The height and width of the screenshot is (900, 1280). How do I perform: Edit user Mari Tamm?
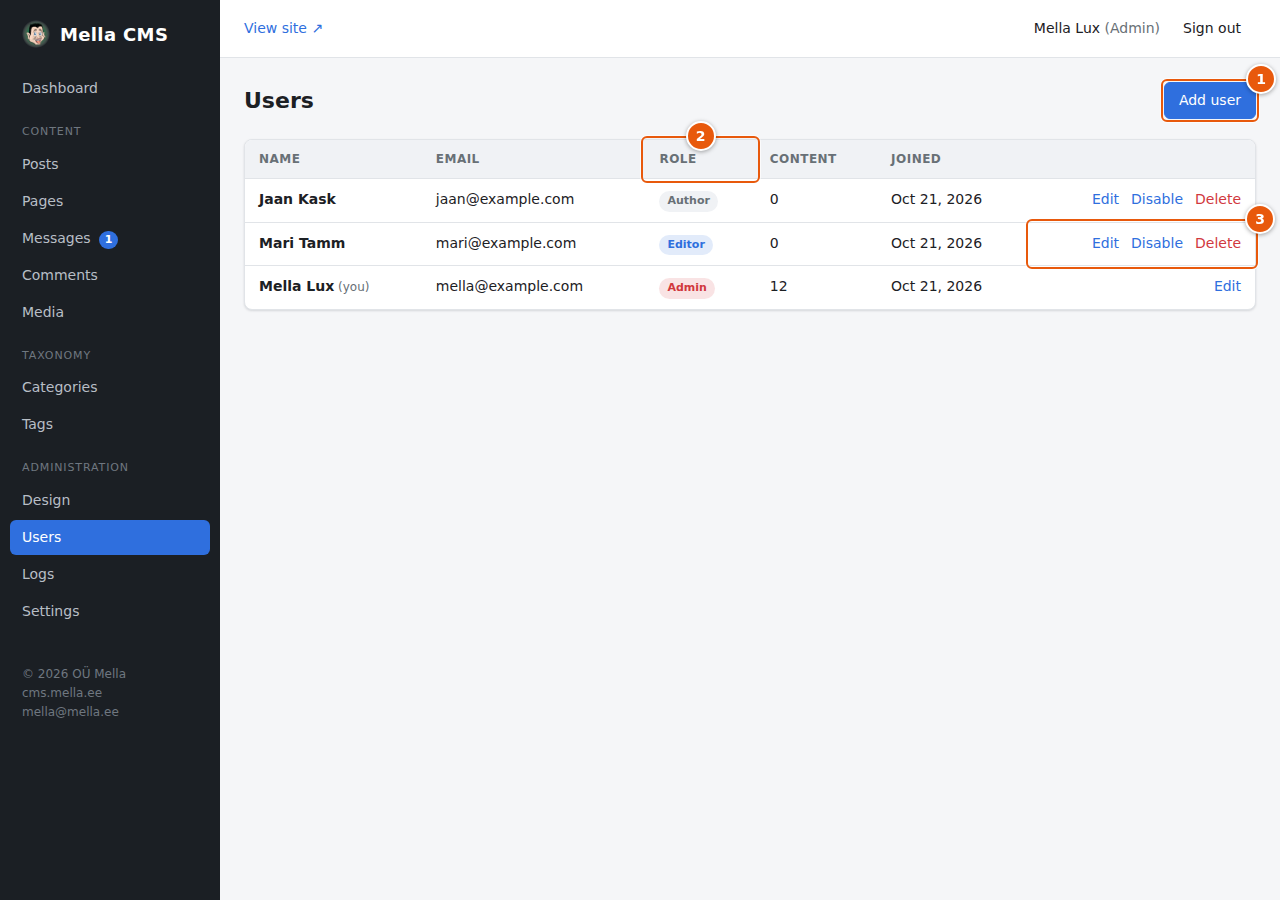pos(1105,243)
